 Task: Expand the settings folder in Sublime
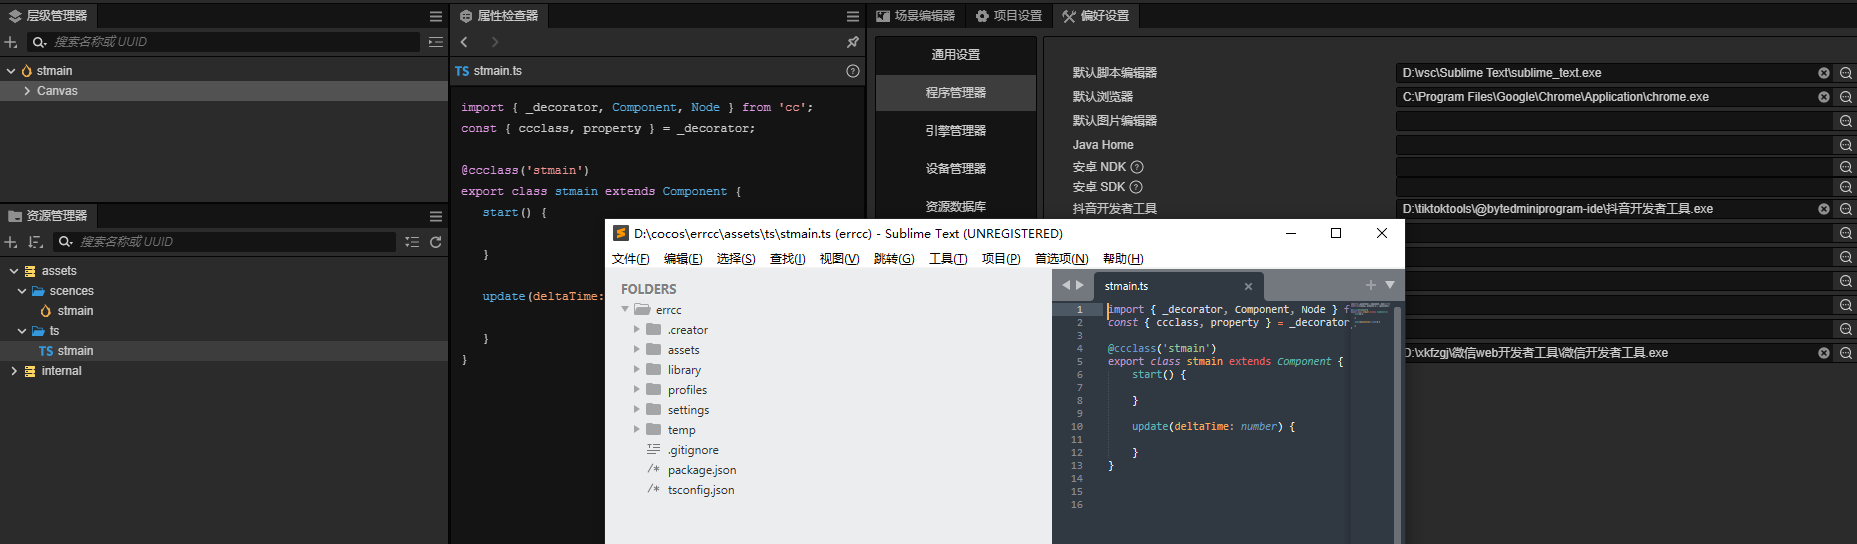click(x=637, y=409)
